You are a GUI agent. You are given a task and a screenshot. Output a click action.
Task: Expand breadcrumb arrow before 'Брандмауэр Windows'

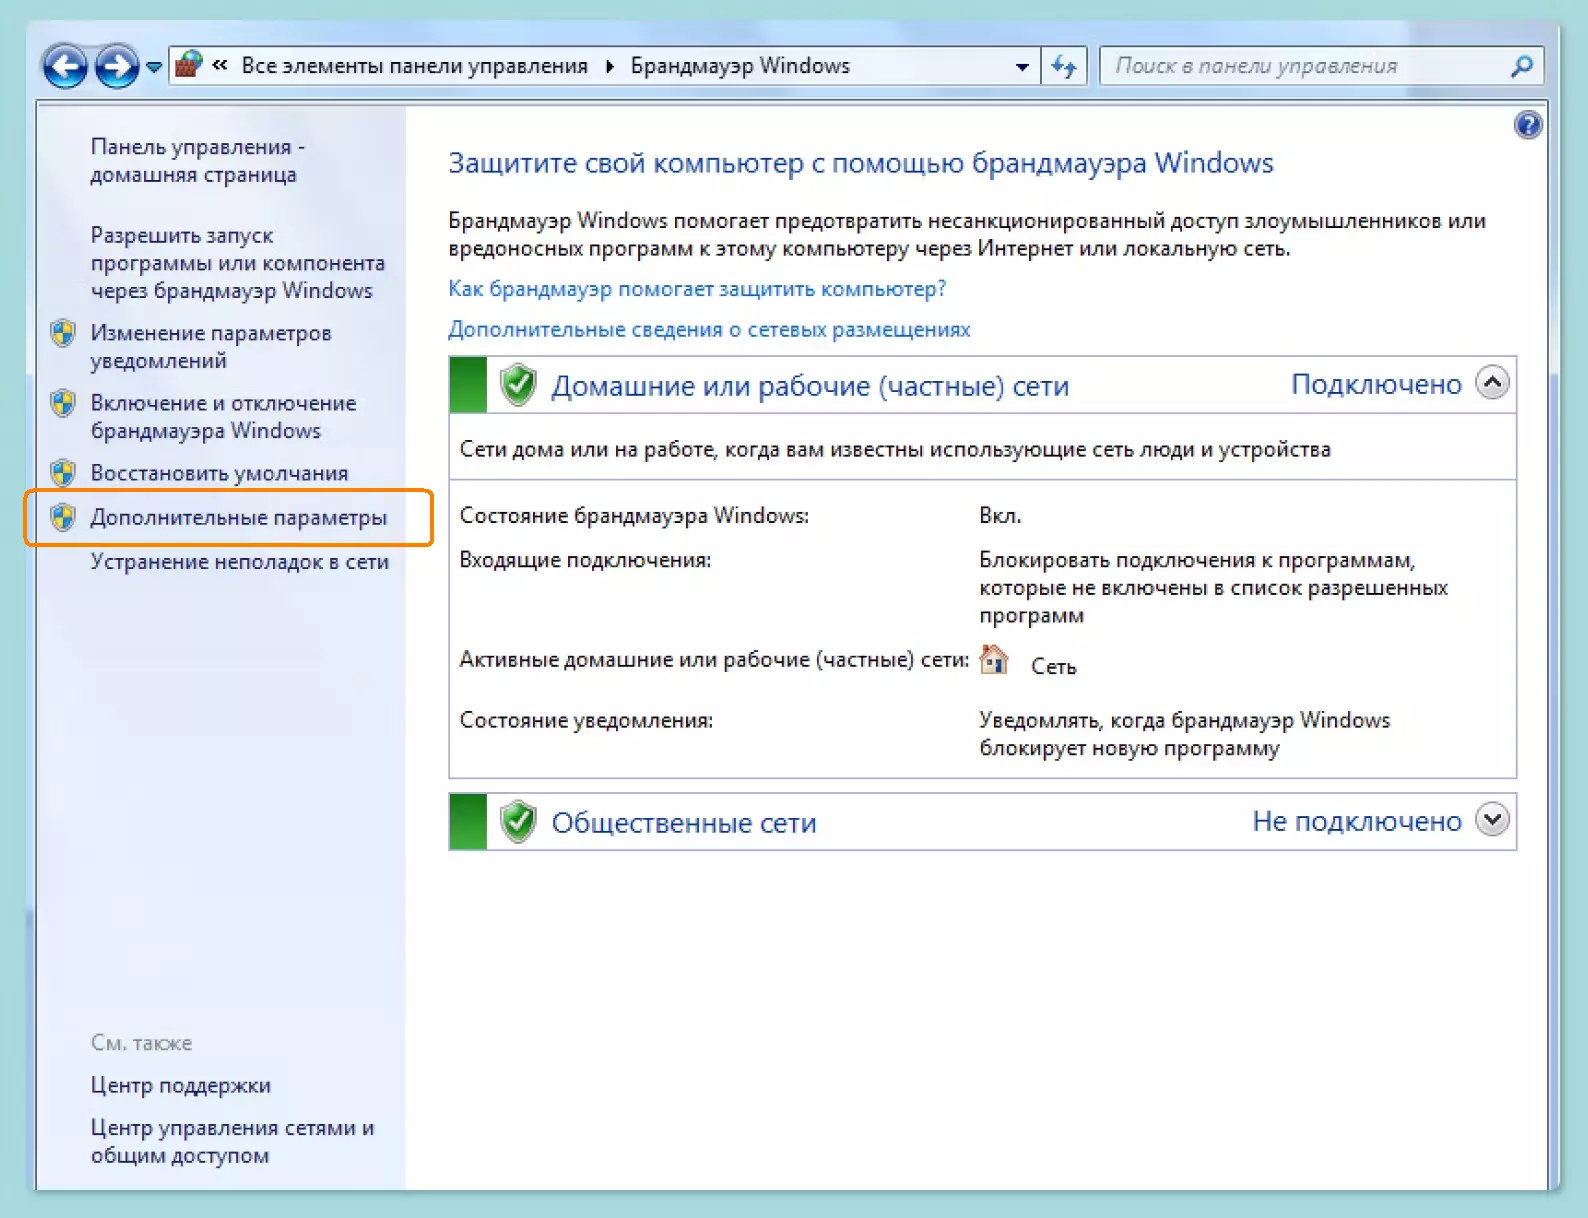coord(609,67)
